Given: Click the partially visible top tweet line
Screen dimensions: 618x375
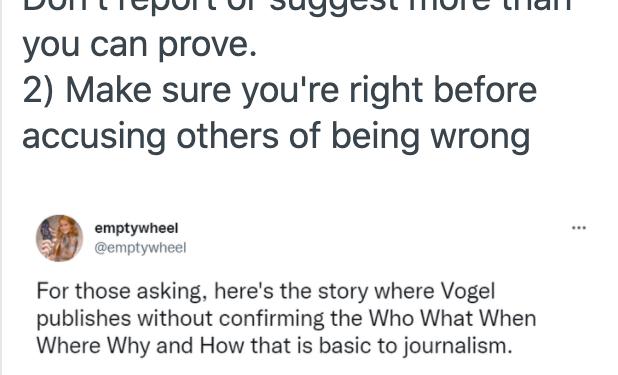Looking at the screenshot, I should pyautogui.click(x=297, y=7).
